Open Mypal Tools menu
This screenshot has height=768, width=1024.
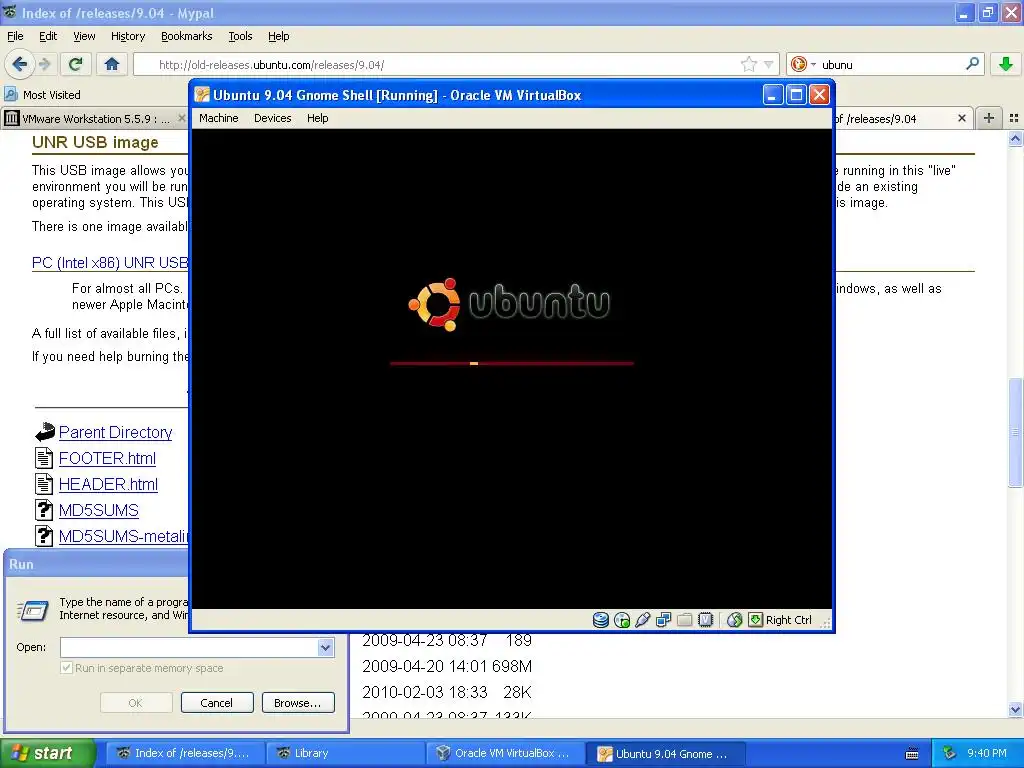240,36
